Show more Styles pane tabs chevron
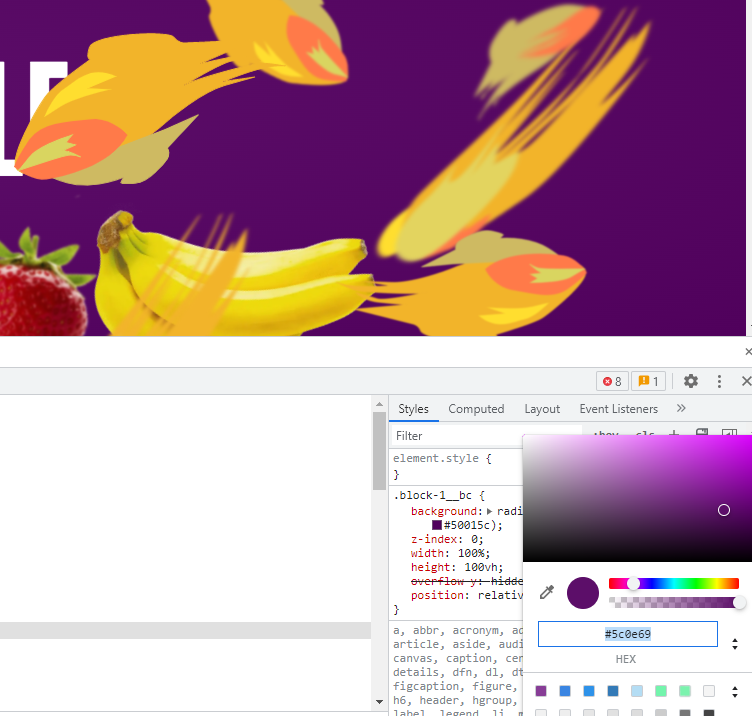The height and width of the screenshot is (716, 752). pos(681,408)
